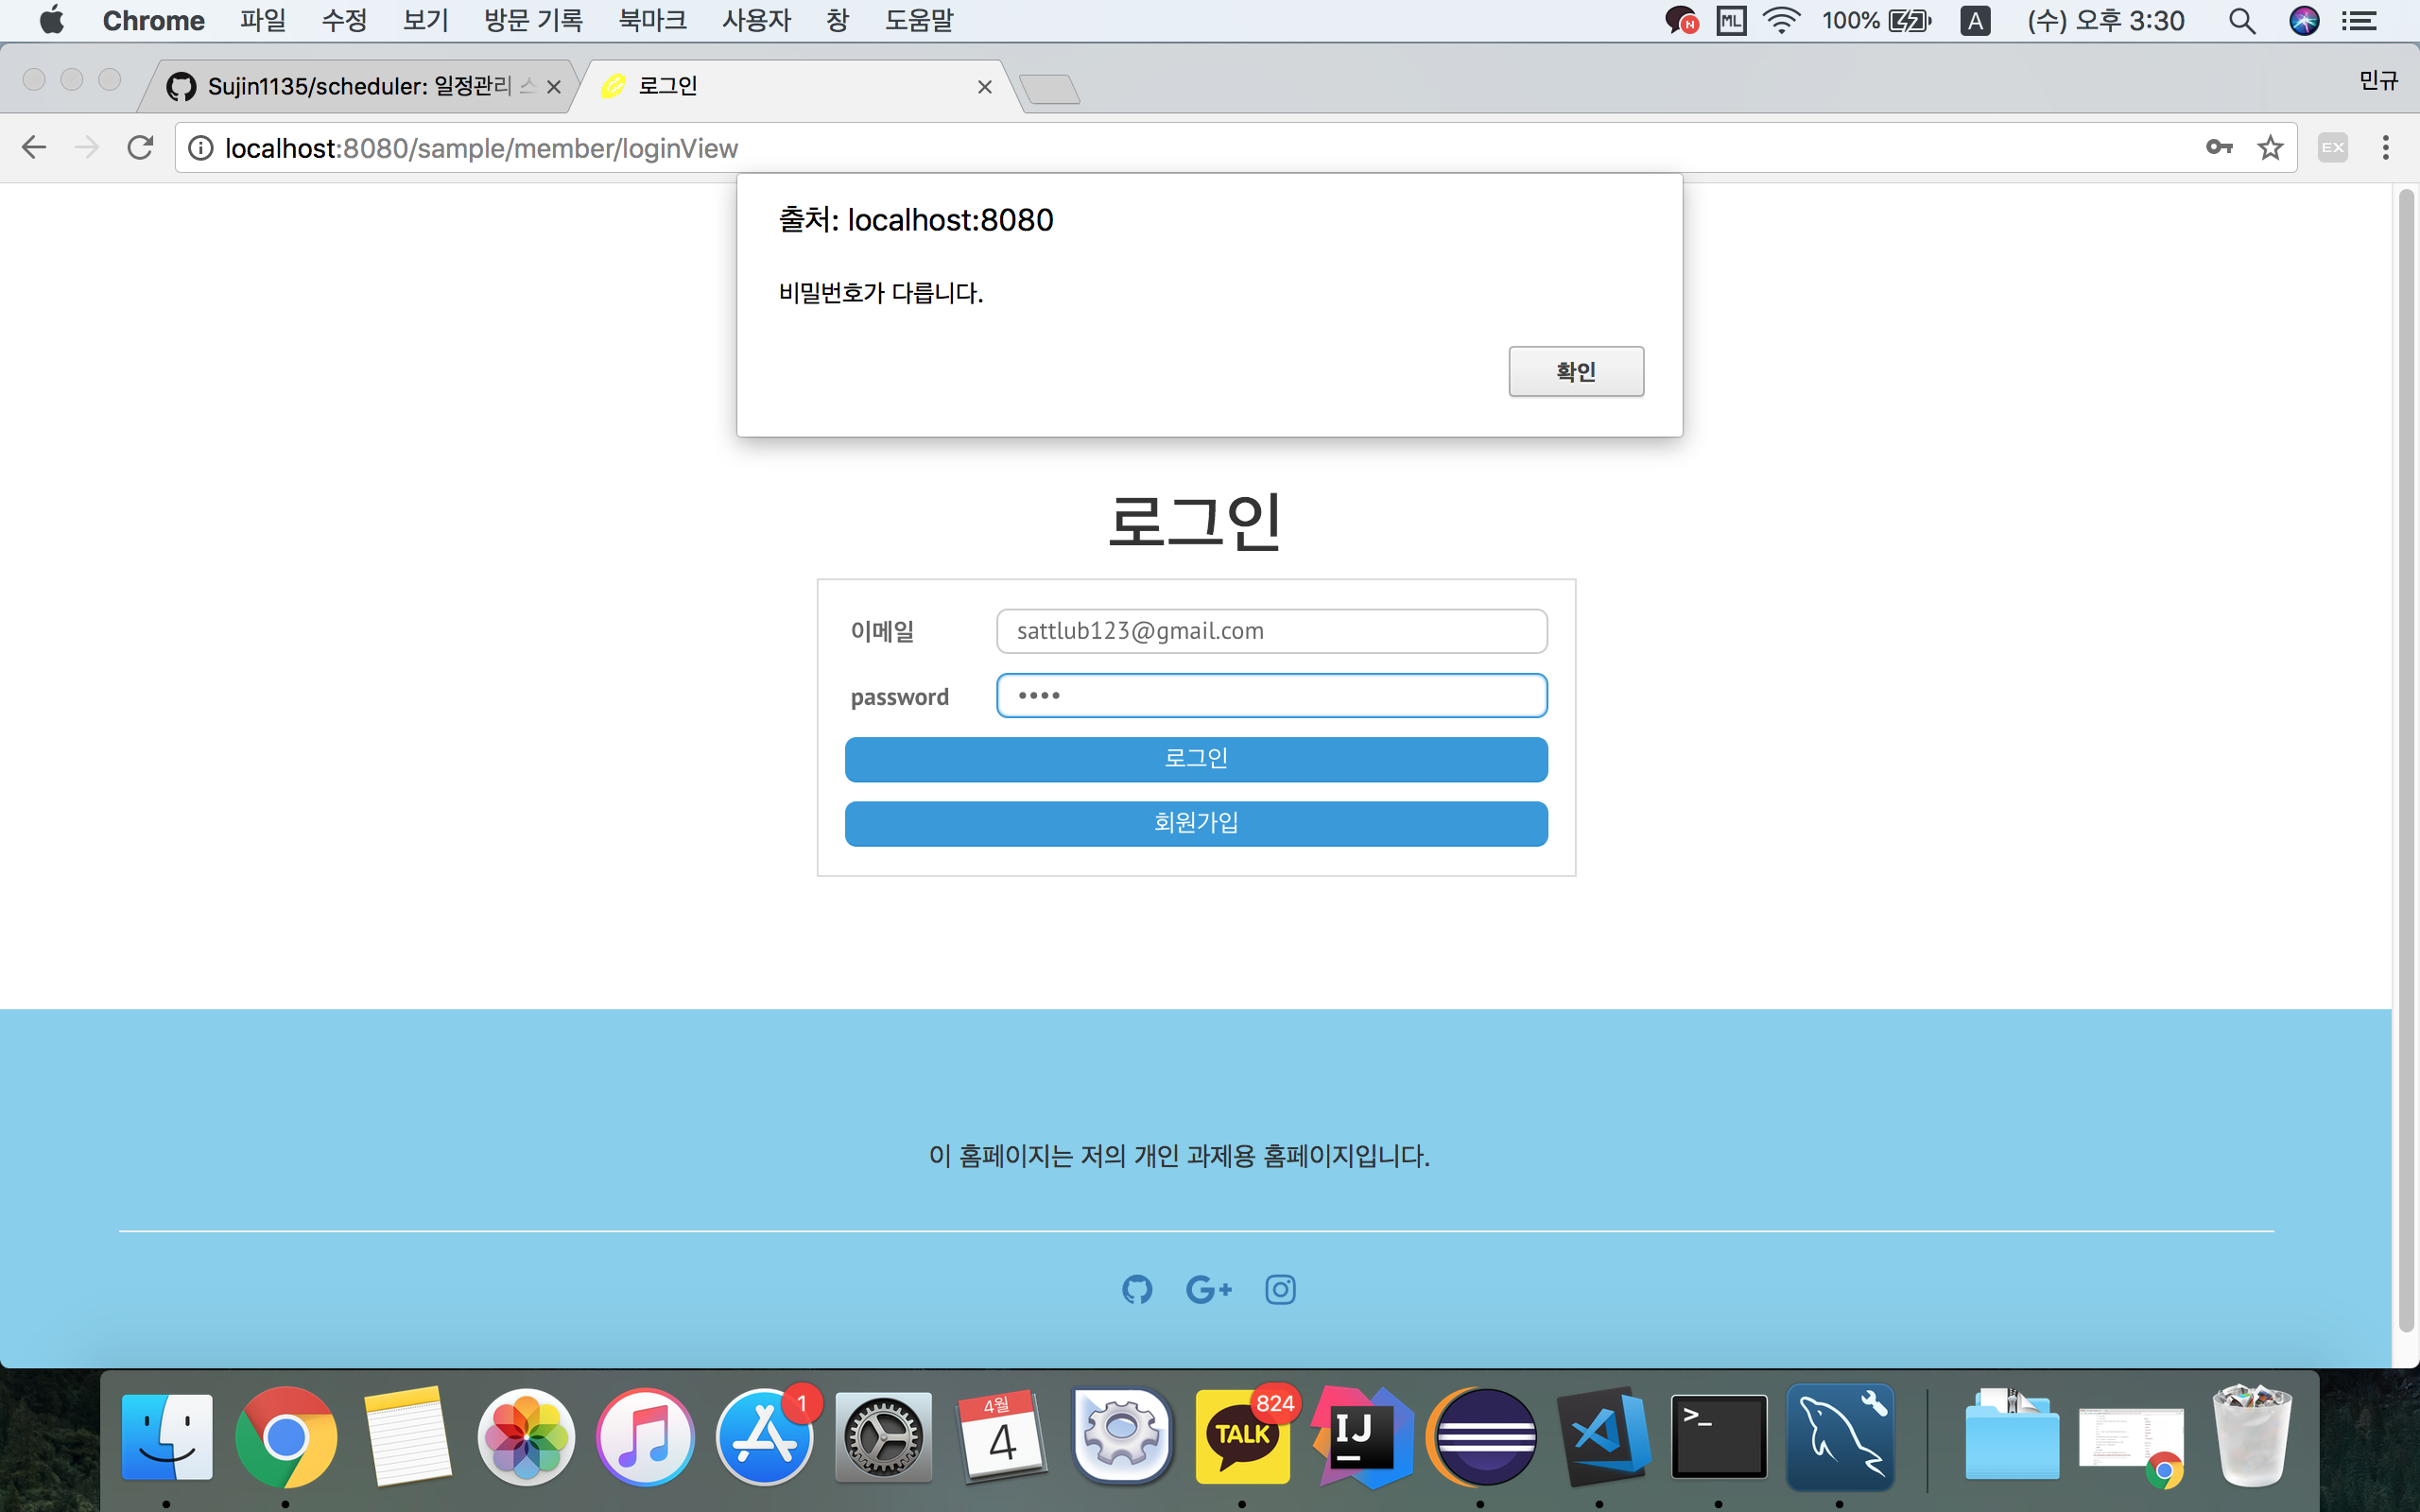
Task: Reload the login page
Action: [140, 148]
